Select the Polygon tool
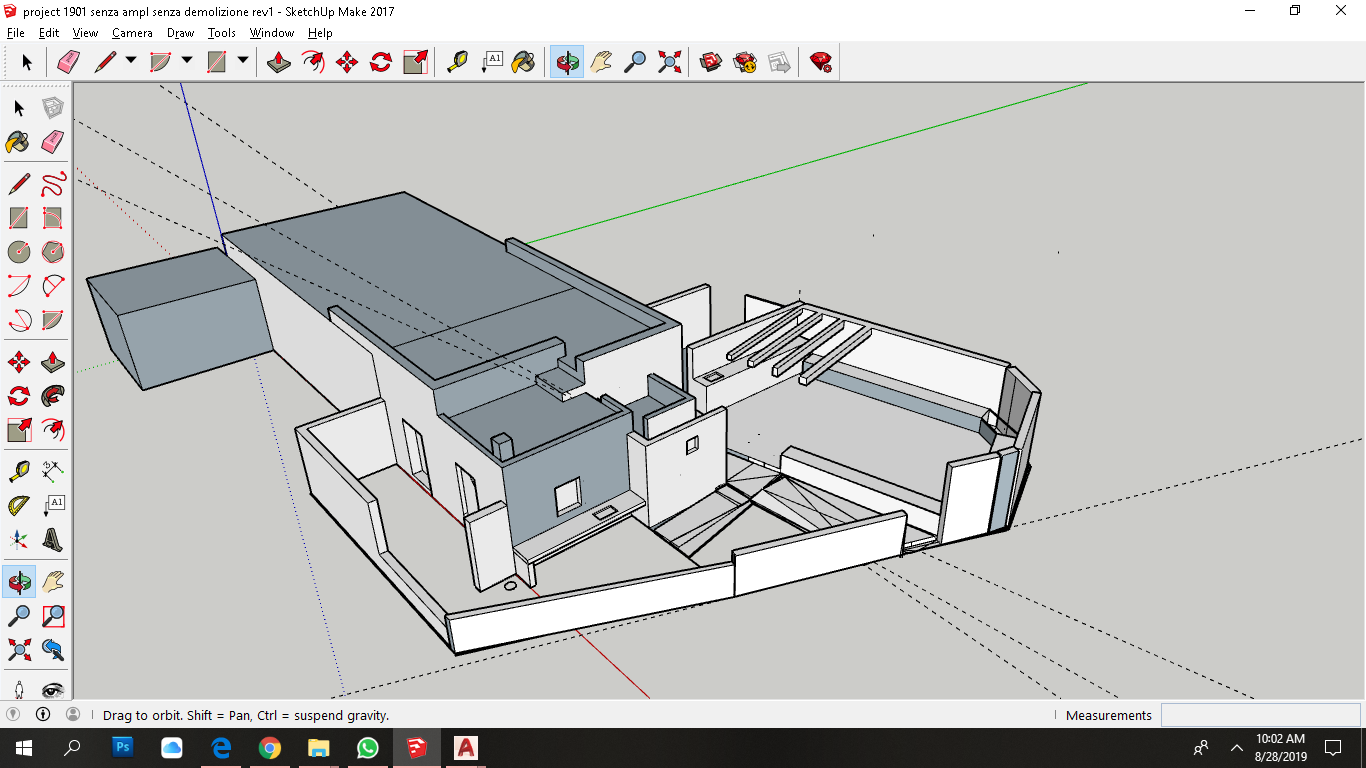 [x=53, y=251]
